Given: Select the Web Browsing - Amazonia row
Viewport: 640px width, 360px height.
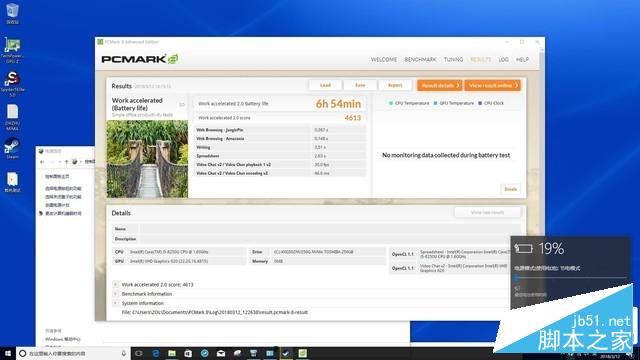Looking at the screenshot, I should click(x=280, y=138).
